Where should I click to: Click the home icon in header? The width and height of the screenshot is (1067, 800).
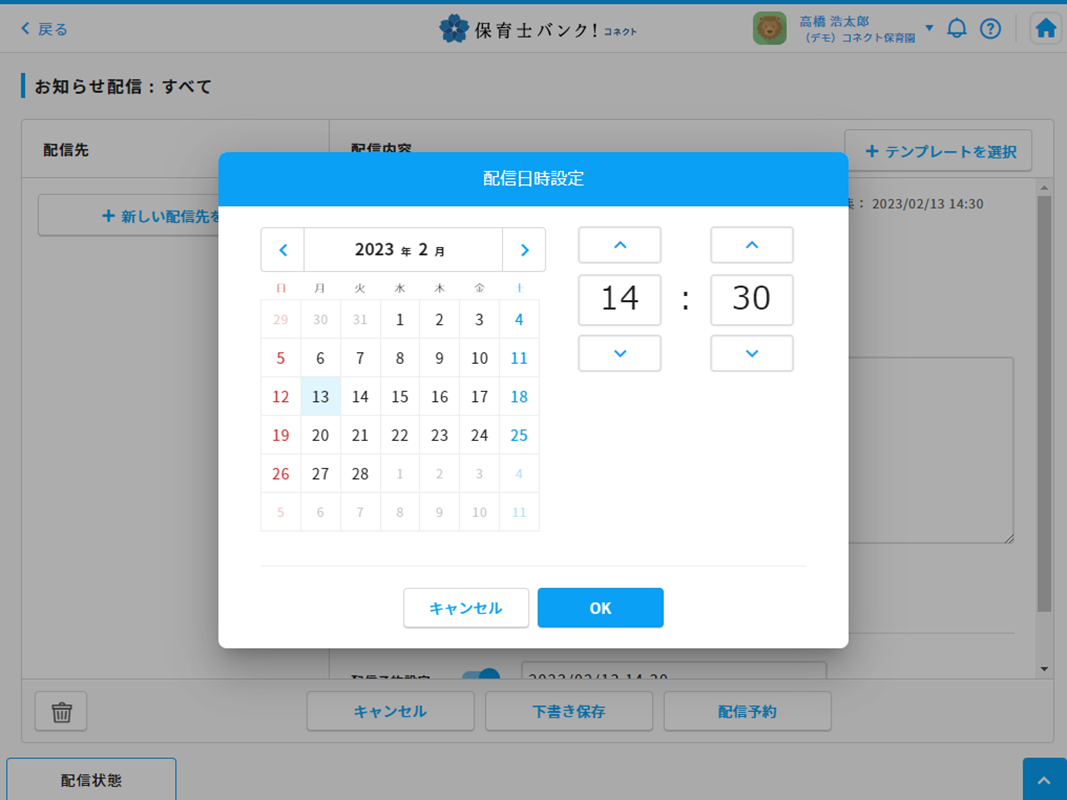click(1045, 29)
